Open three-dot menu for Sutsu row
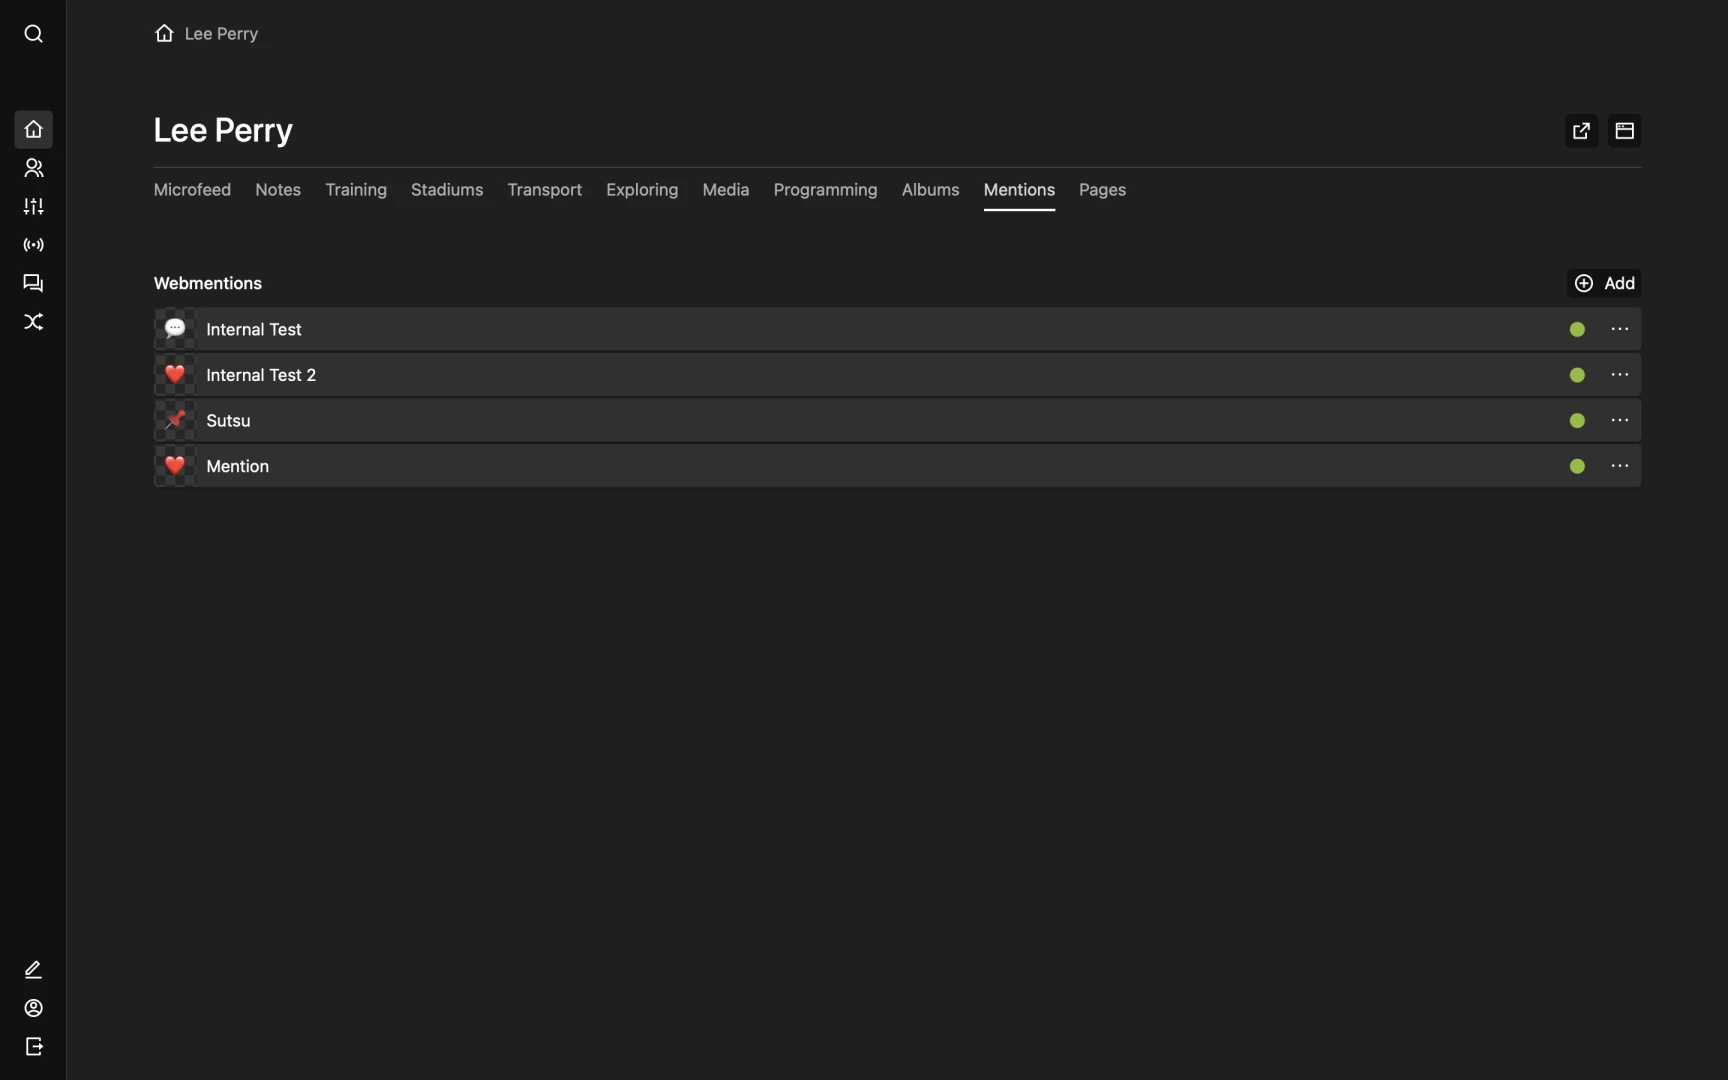This screenshot has width=1728, height=1080. 1619,421
